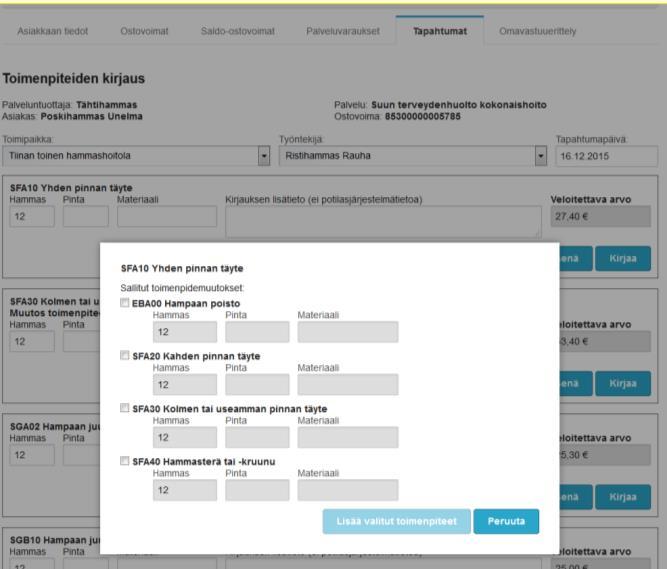Click Hammas field under dialog's SFA30 option
This screenshot has width=667, height=569.
tap(185, 438)
